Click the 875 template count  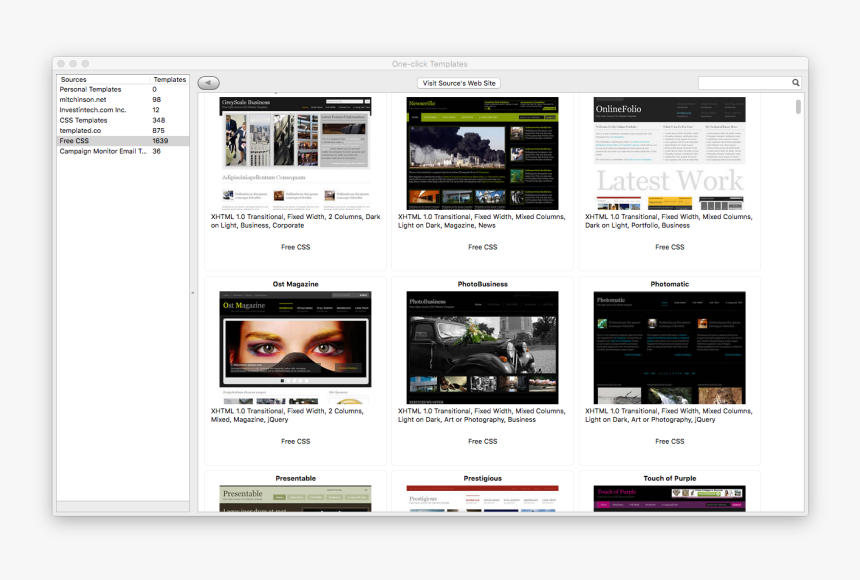point(159,131)
